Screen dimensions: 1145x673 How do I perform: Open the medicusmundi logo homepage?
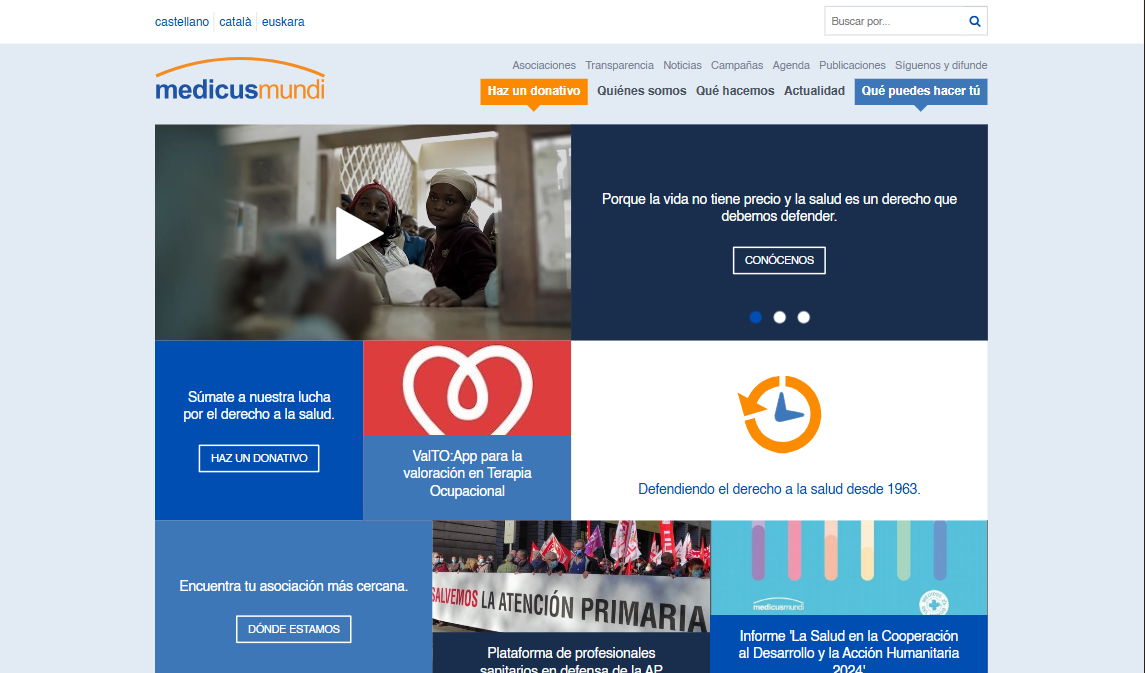pyautogui.click(x=240, y=80)
